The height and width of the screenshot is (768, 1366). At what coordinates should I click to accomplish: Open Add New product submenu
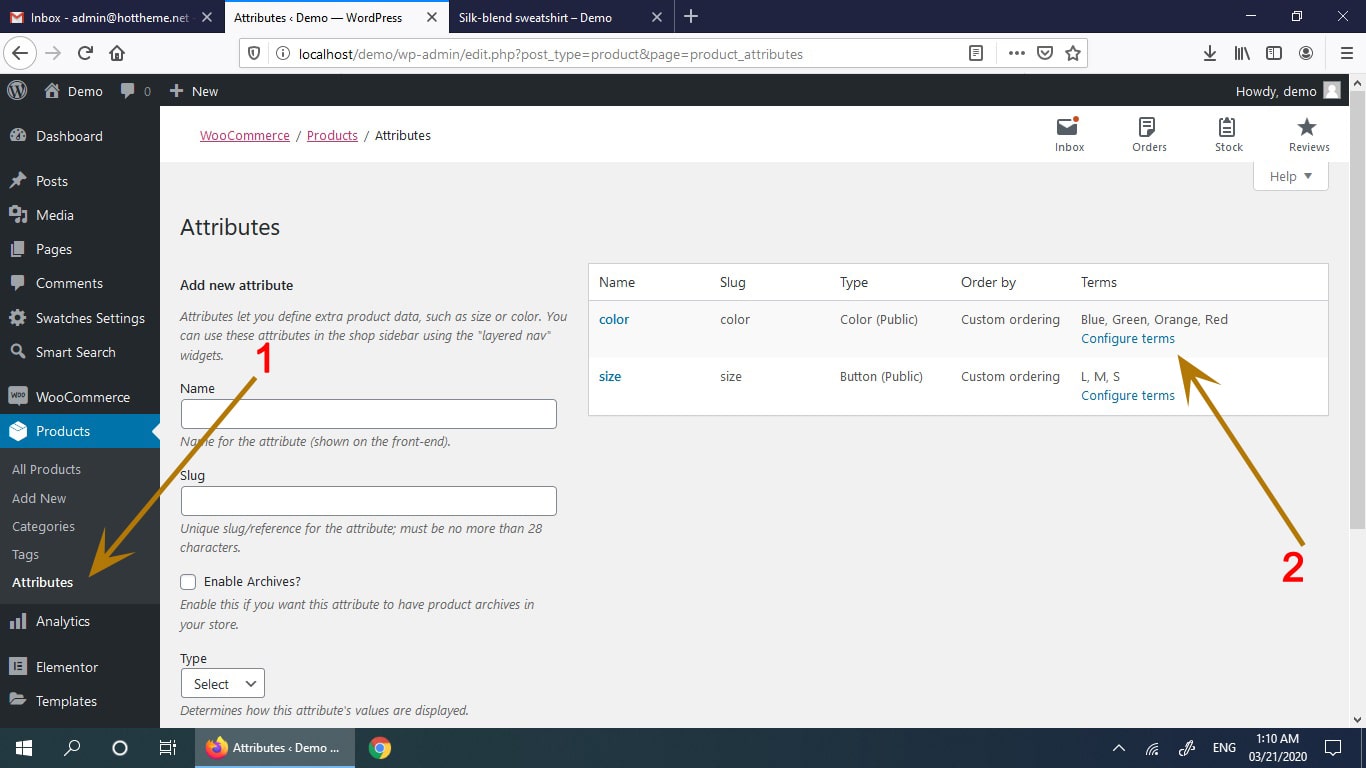(39, 498)
